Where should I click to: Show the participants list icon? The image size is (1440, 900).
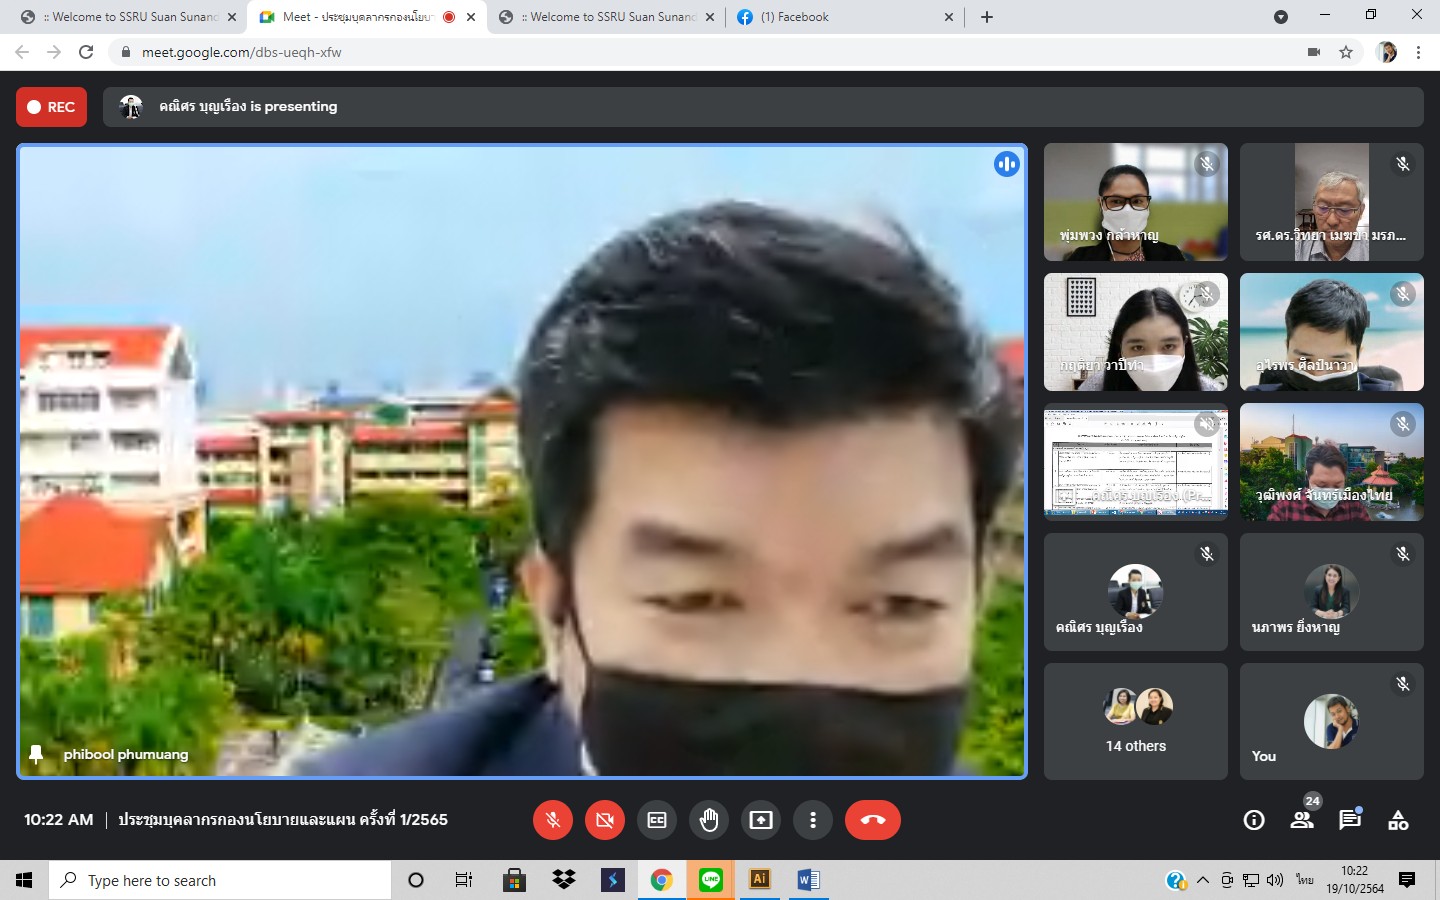coord(1302,820)
